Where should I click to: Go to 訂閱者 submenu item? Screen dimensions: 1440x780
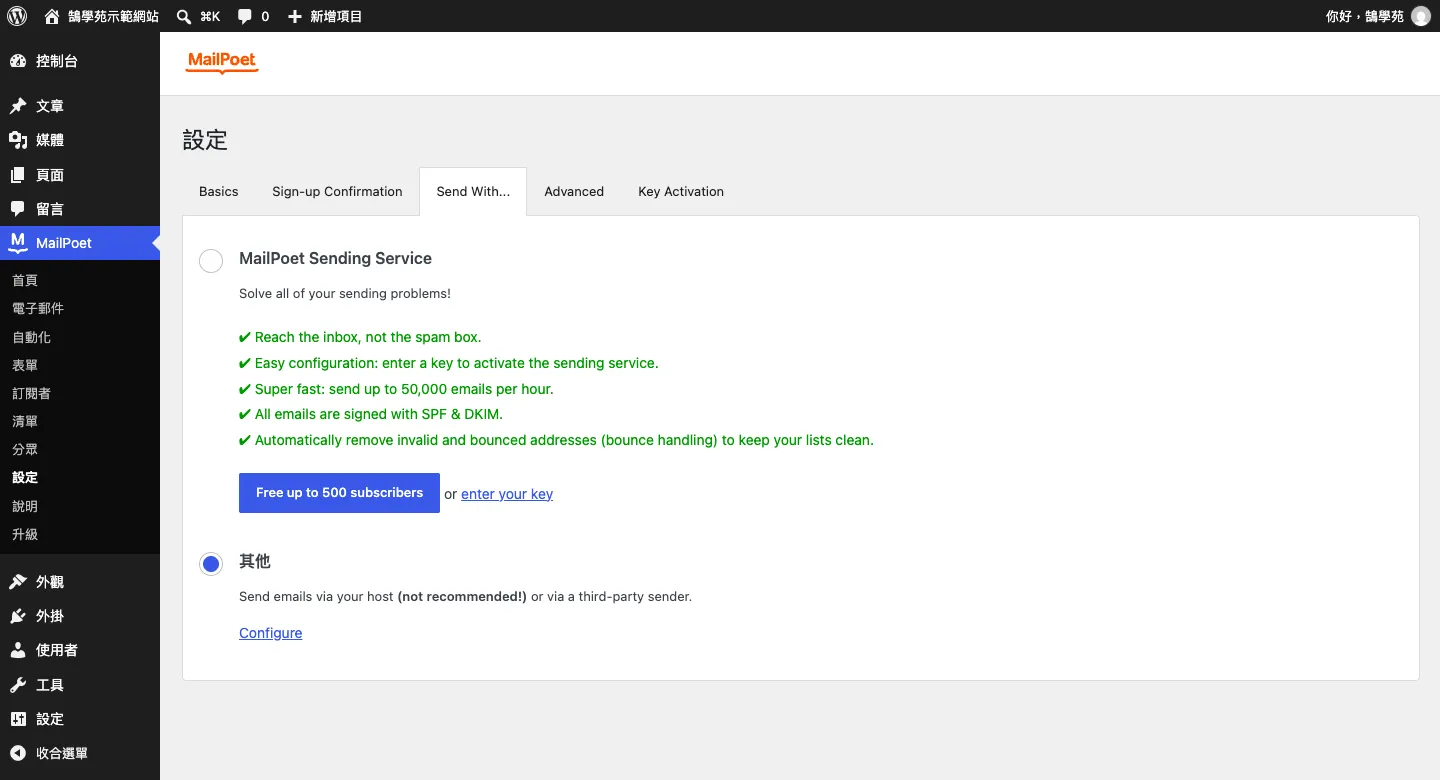pos(32,393)
